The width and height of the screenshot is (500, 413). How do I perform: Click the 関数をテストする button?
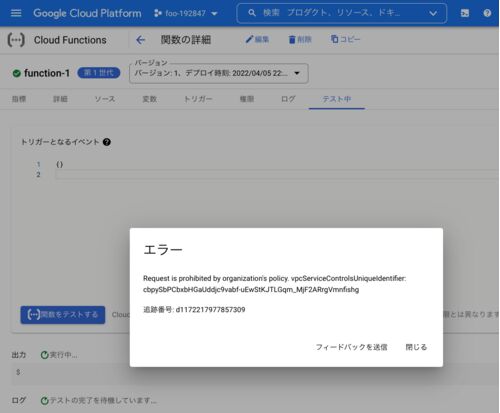click(63, 315)
